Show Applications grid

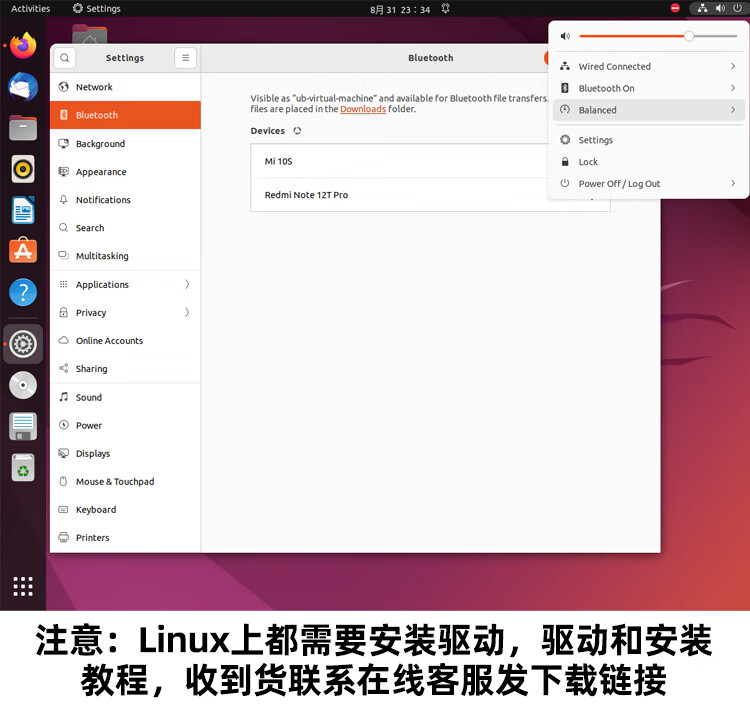pos(23,586)
